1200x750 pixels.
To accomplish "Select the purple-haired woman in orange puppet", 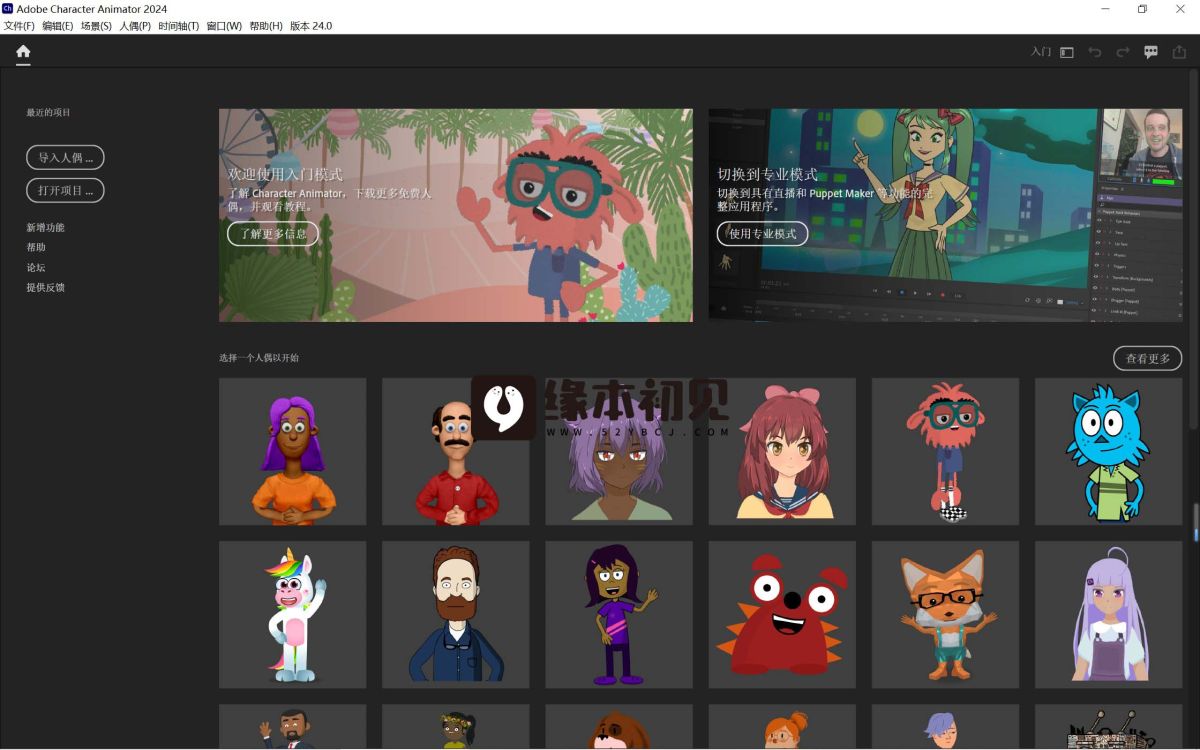I will coord(293,452).
